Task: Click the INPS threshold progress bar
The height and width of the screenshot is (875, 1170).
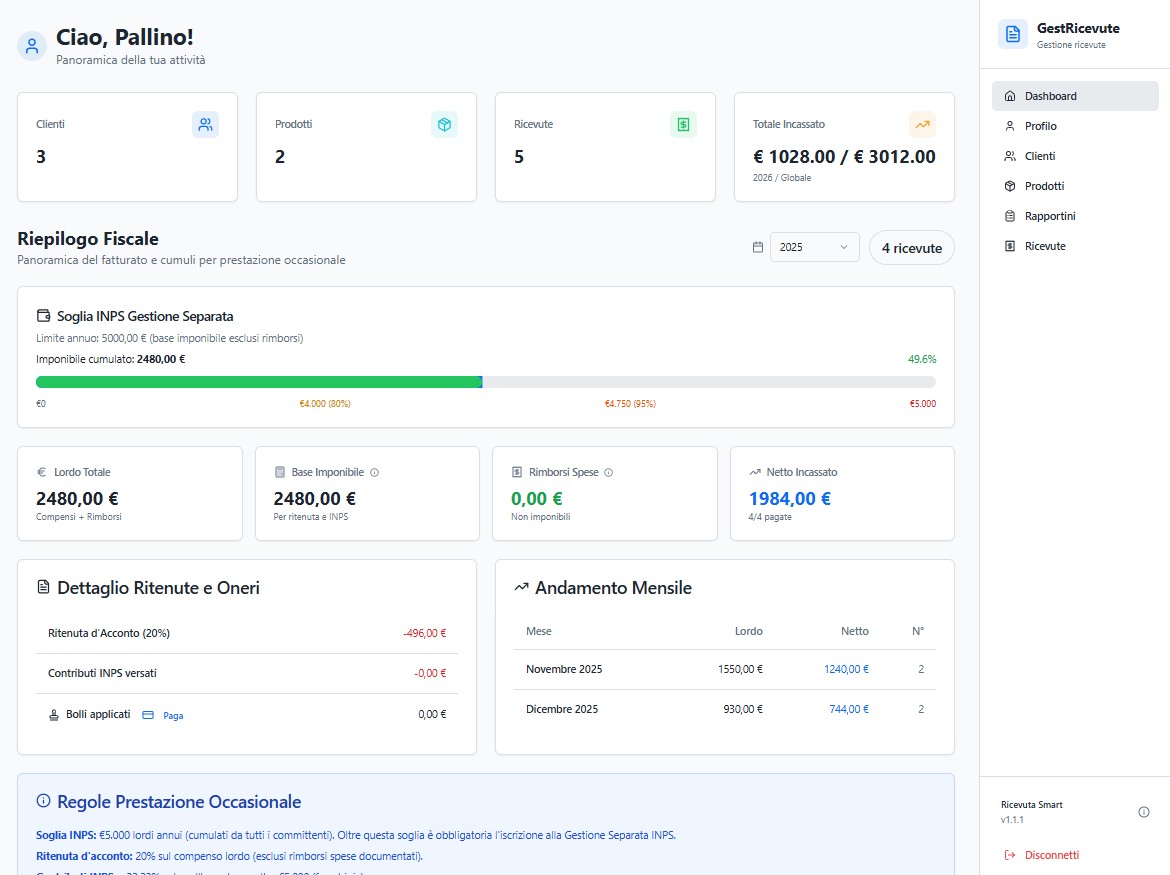Action: point(485,382)
